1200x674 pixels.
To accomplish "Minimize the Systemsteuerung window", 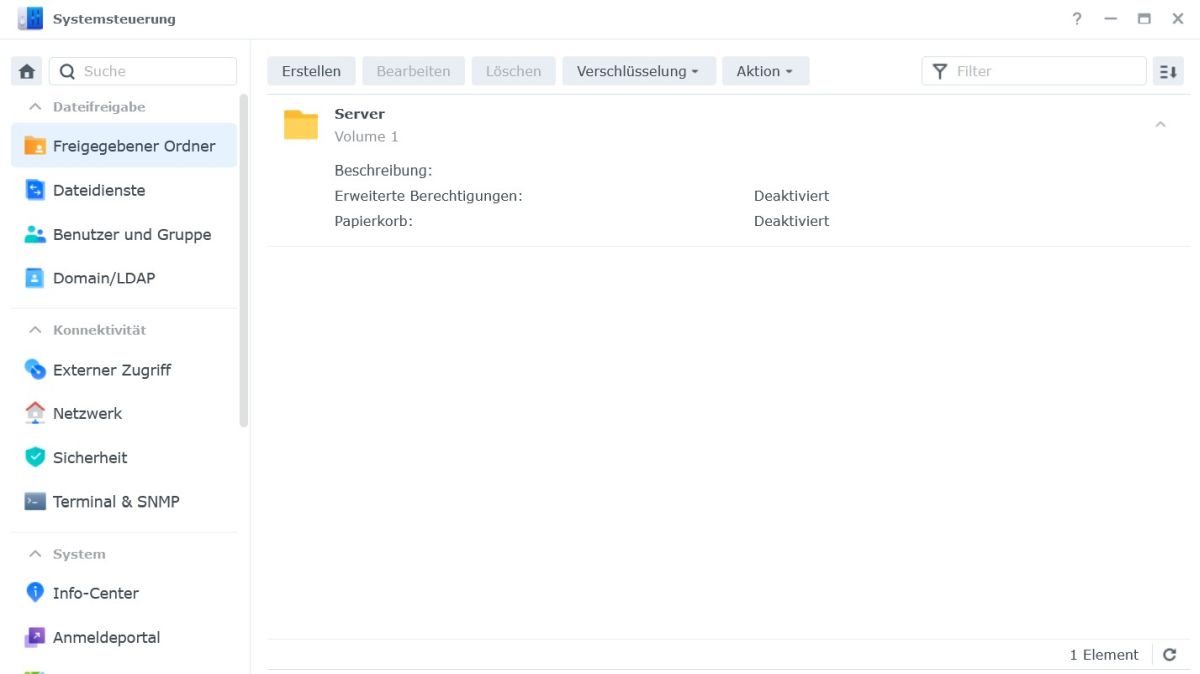I will click(x=1110, y=19).
